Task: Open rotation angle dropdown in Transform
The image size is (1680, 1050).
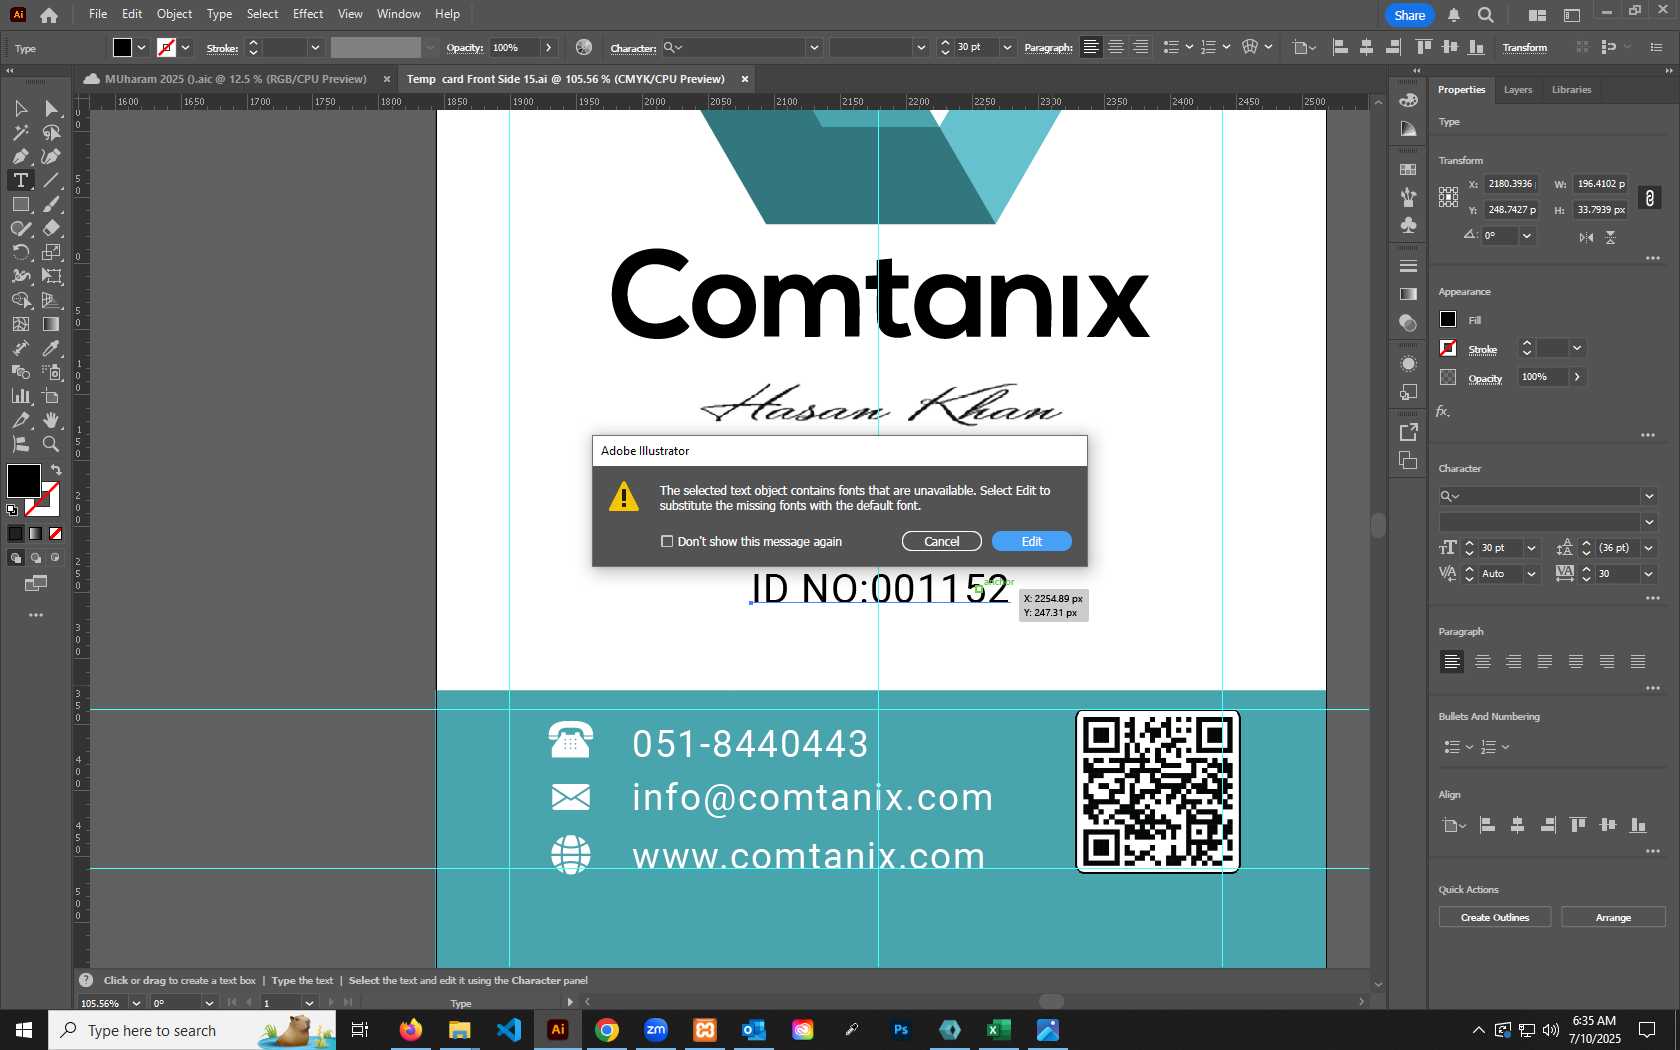Action: point(1527,236)
